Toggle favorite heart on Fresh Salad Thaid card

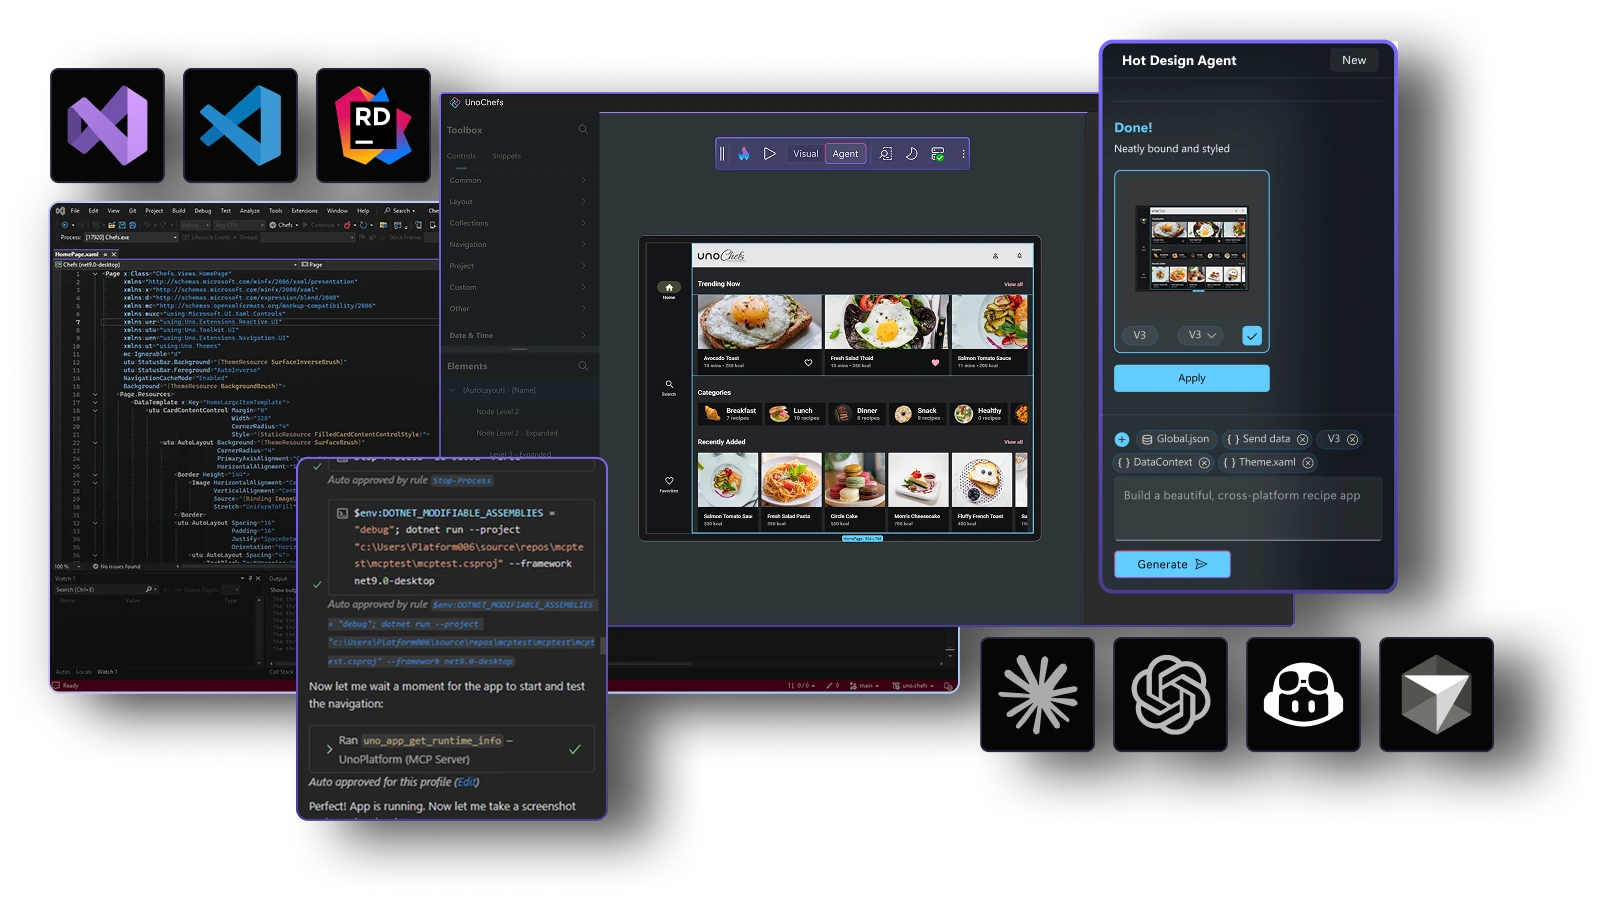(x=935, y=363)
